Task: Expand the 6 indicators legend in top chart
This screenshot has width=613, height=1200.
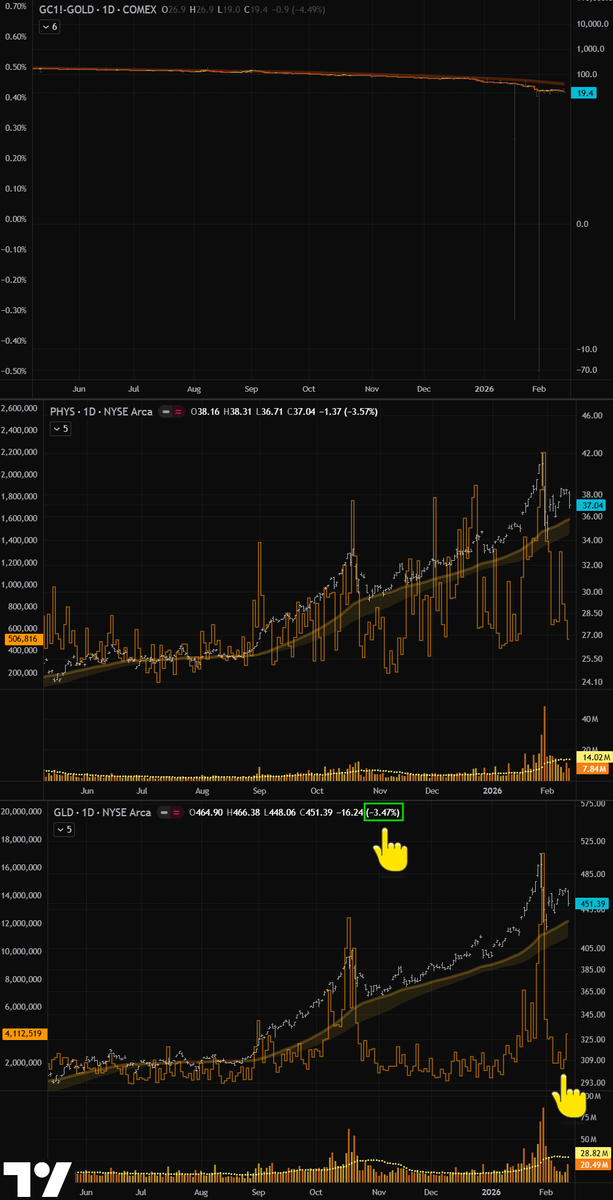Action: (50, 27)
